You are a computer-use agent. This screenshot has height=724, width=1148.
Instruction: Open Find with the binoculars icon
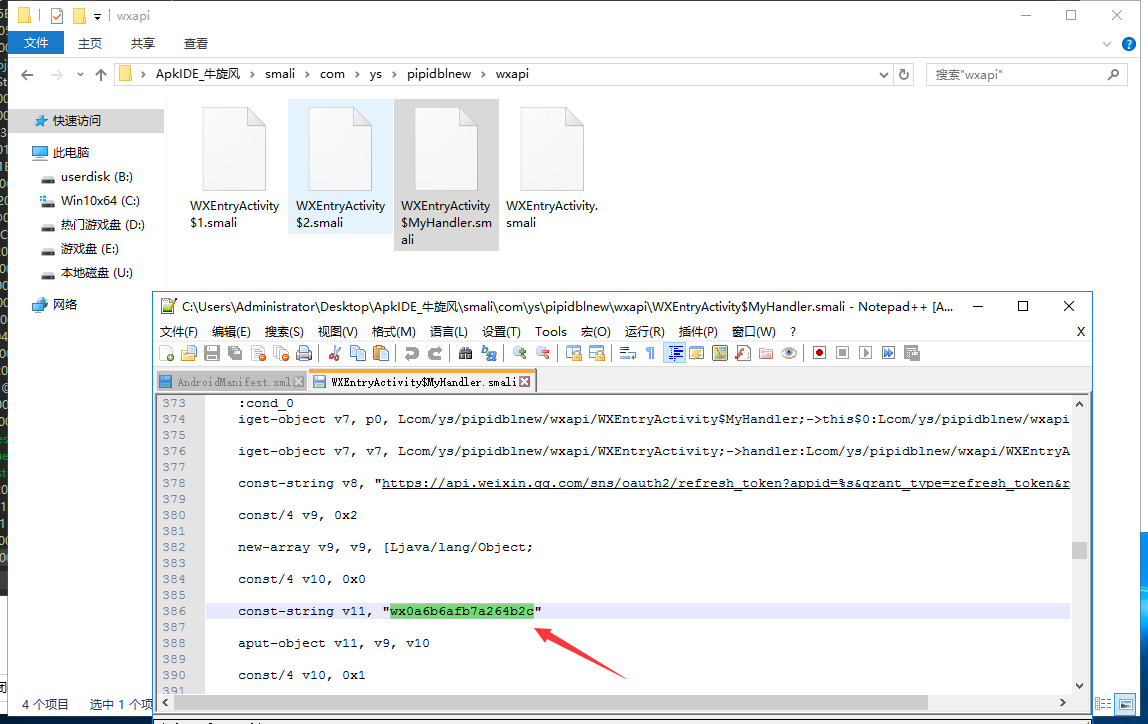coord(465,353)
